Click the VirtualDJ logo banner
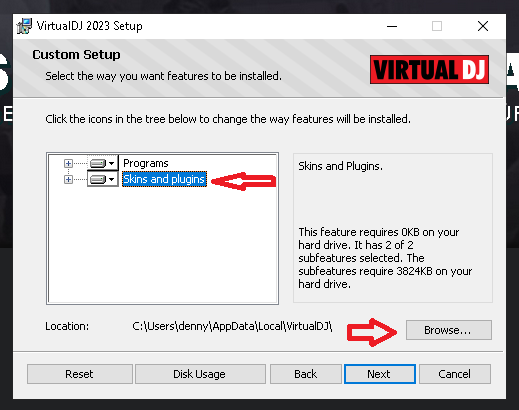 tap(429, 69)
